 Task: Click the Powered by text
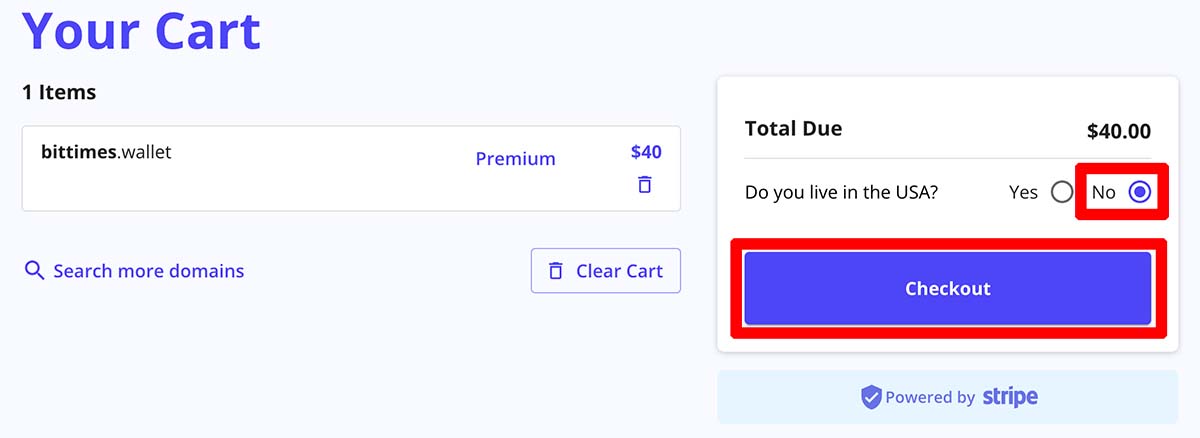point(930,397)
